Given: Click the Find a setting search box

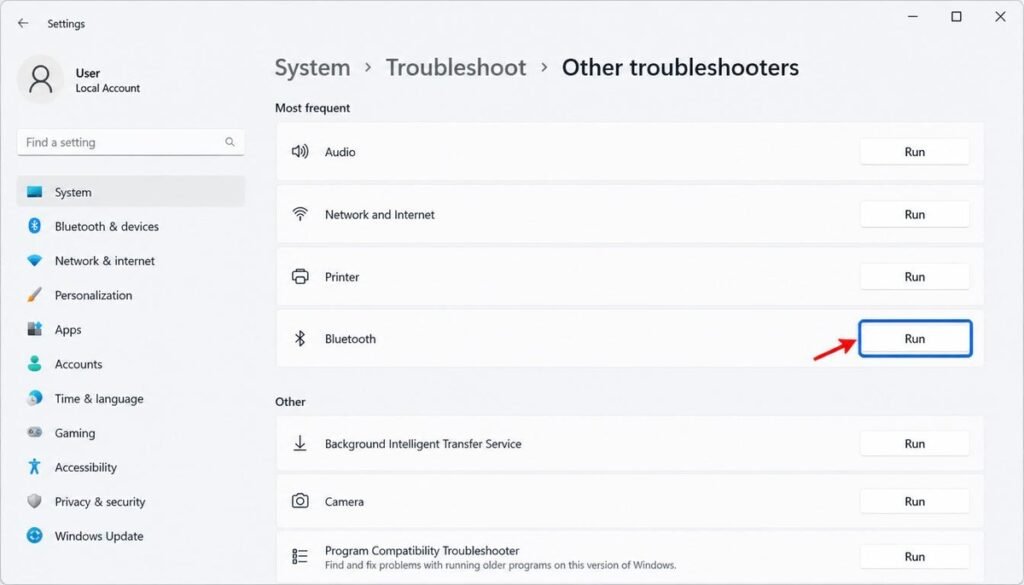Looking at the screenshot, I should tap(131, 142).
